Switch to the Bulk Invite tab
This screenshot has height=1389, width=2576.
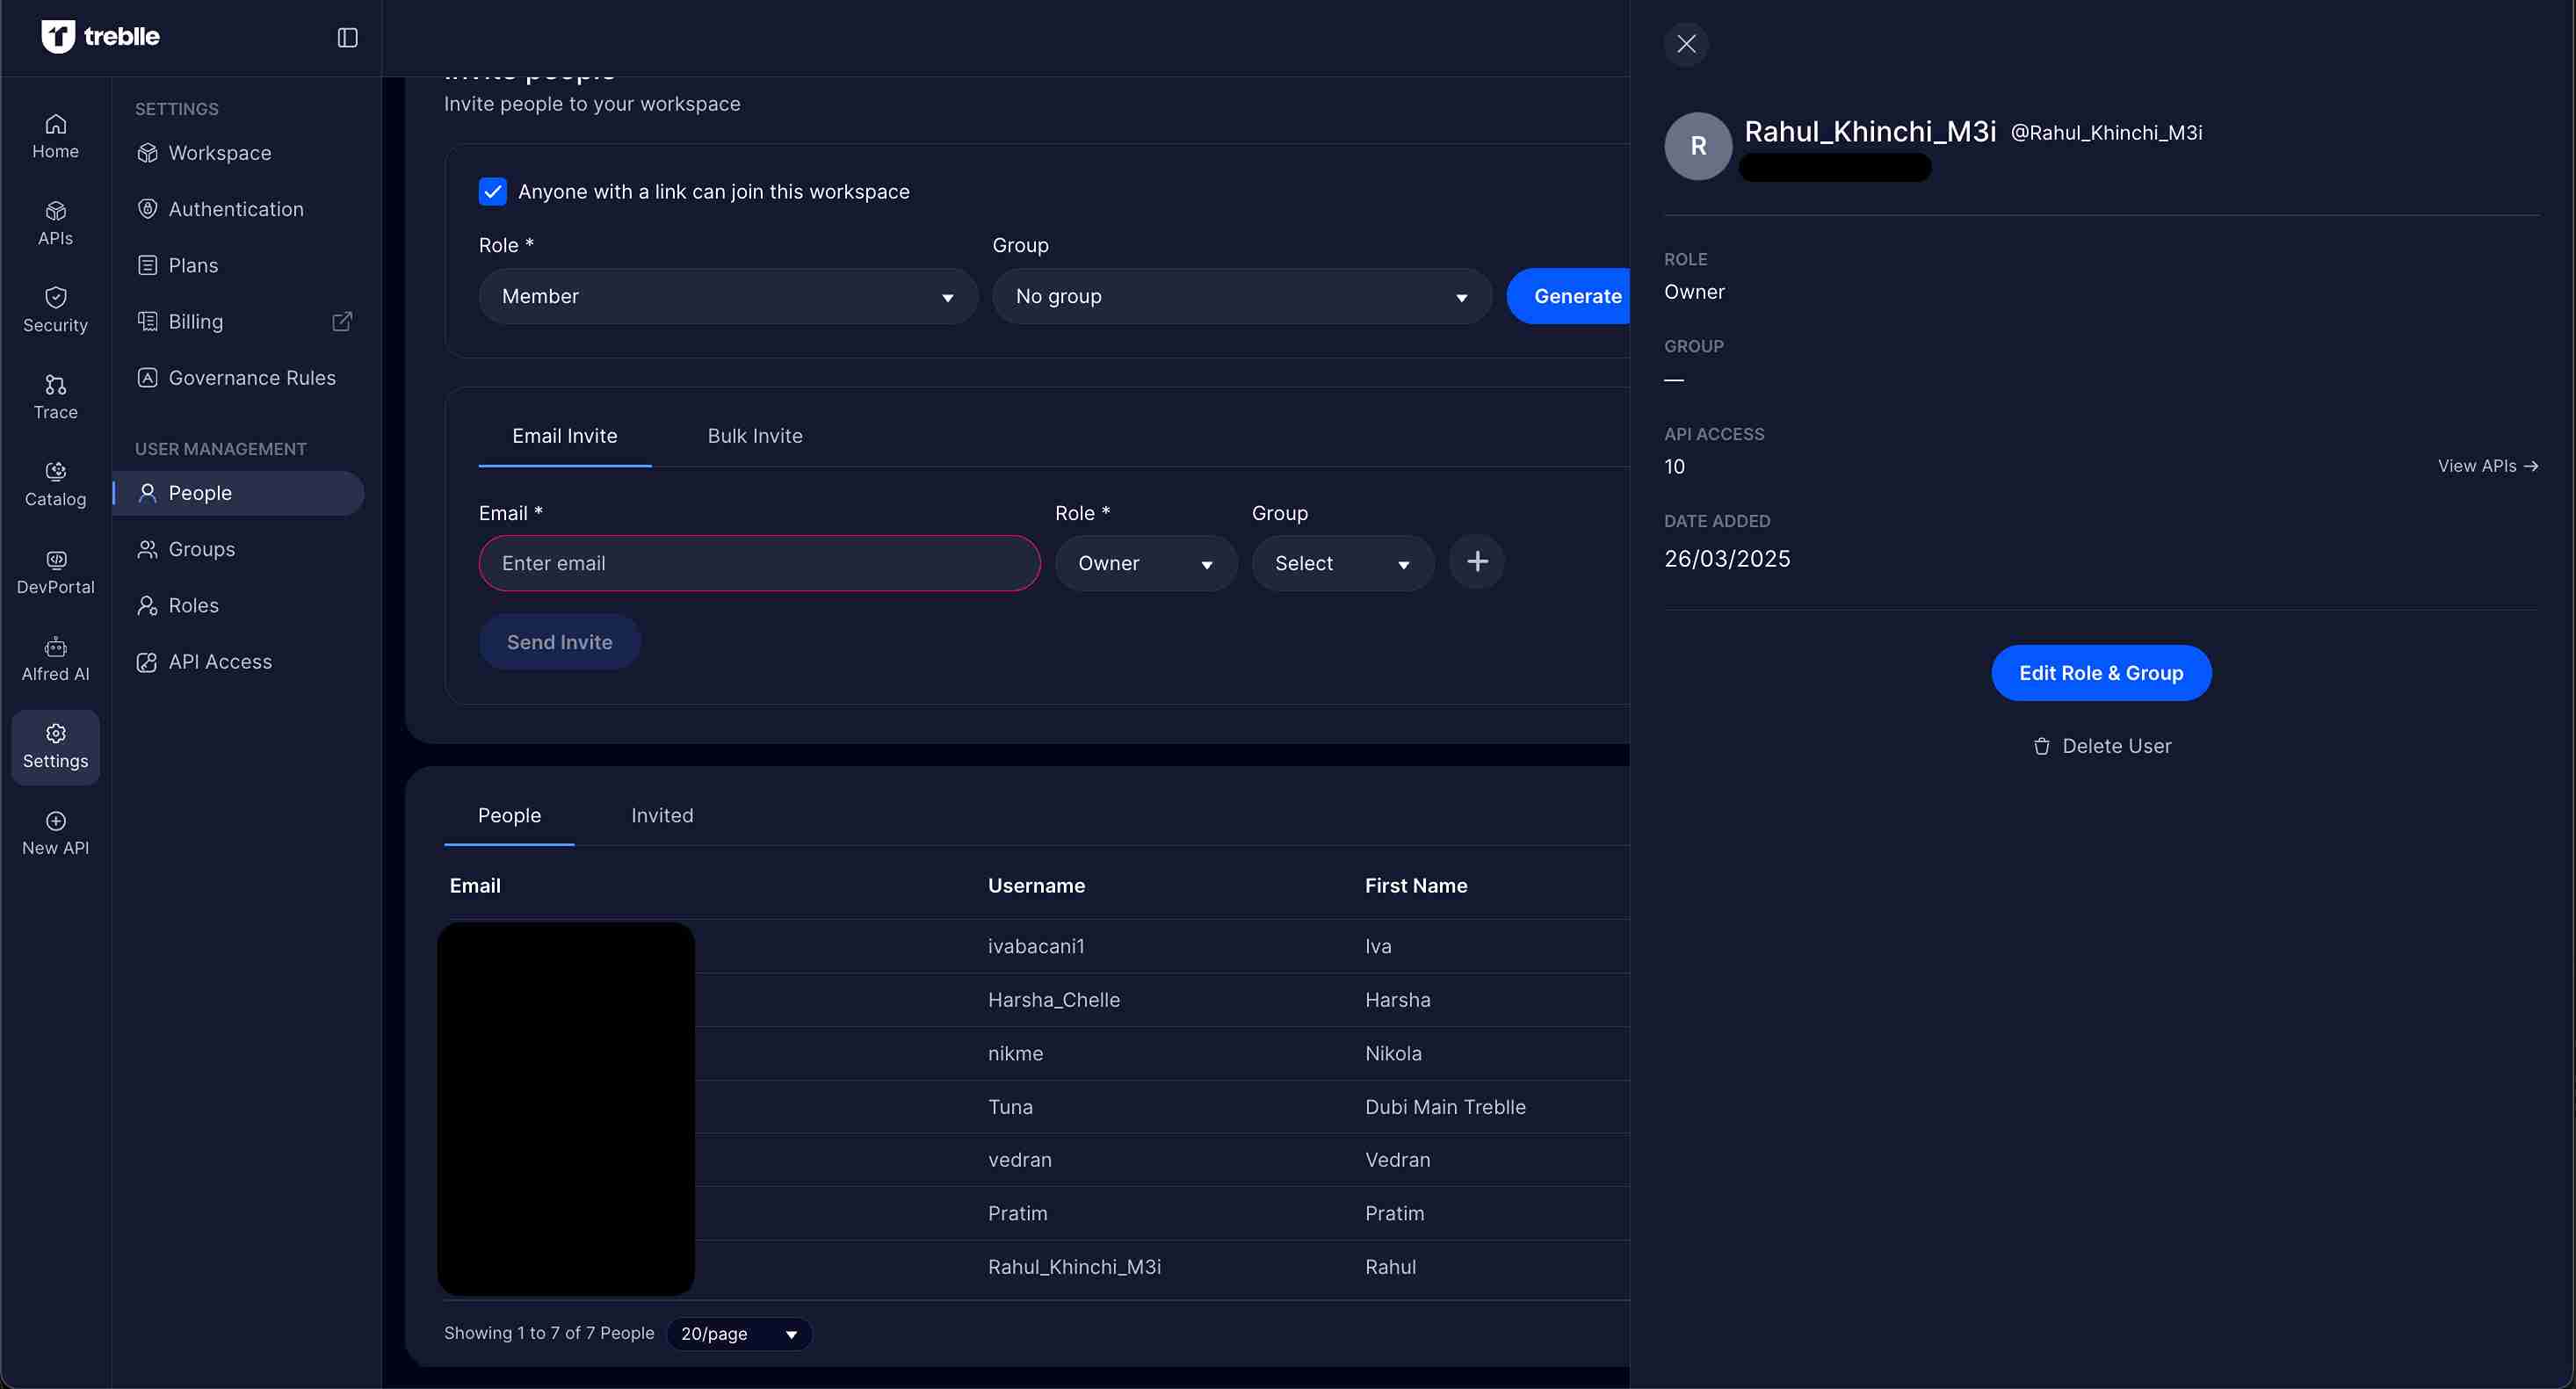(x=754, y=436)
